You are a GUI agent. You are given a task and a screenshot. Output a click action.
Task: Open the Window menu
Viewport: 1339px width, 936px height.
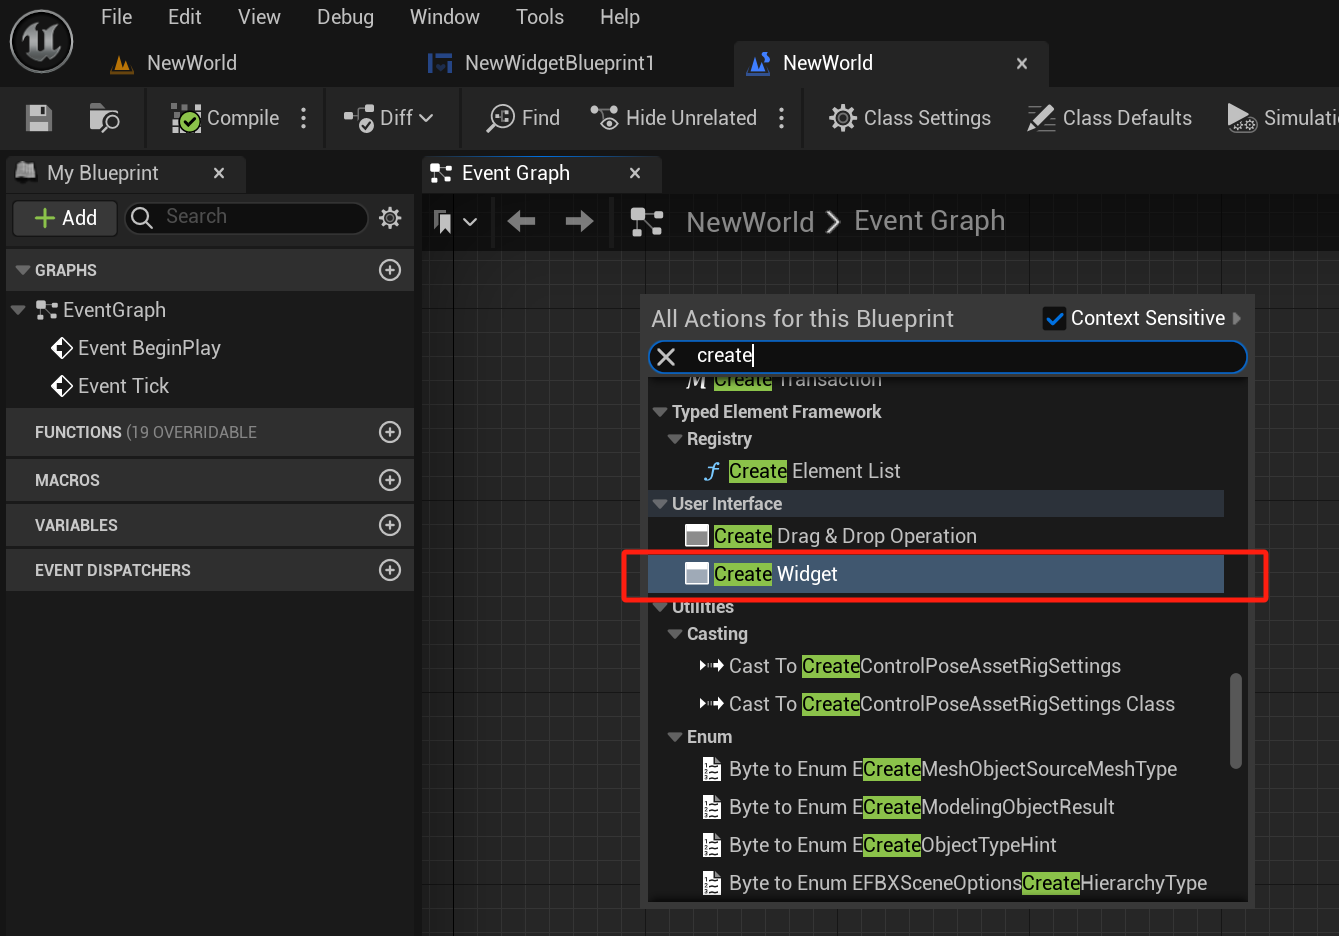tap(444, 17)
